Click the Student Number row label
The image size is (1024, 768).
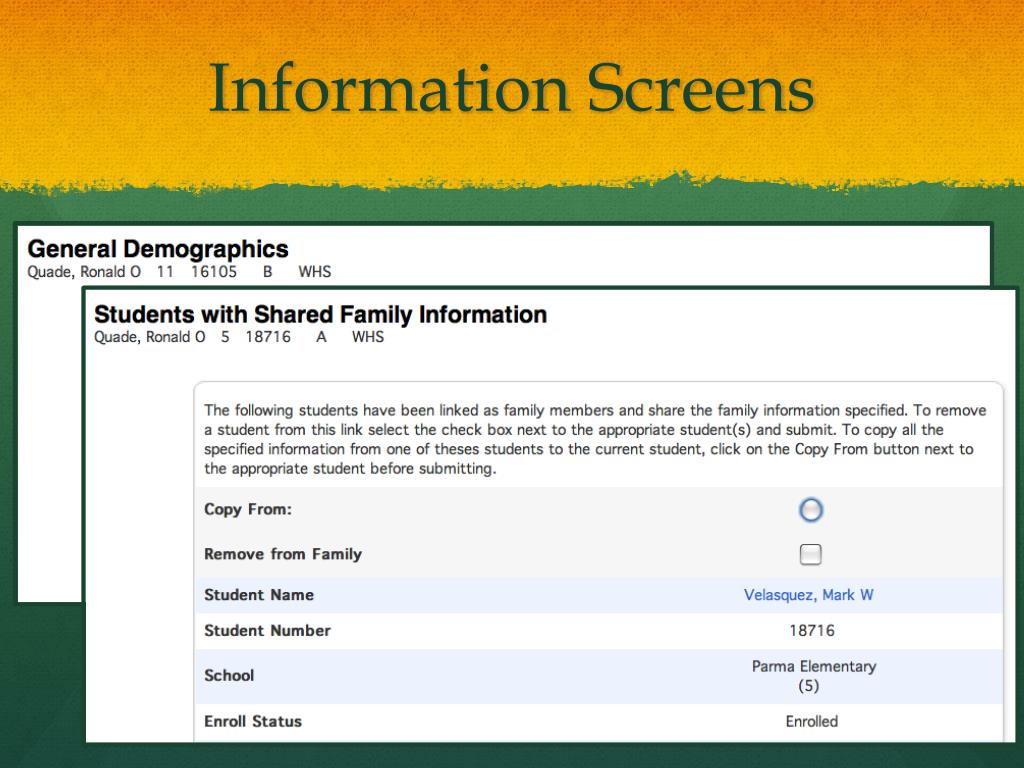267,631
